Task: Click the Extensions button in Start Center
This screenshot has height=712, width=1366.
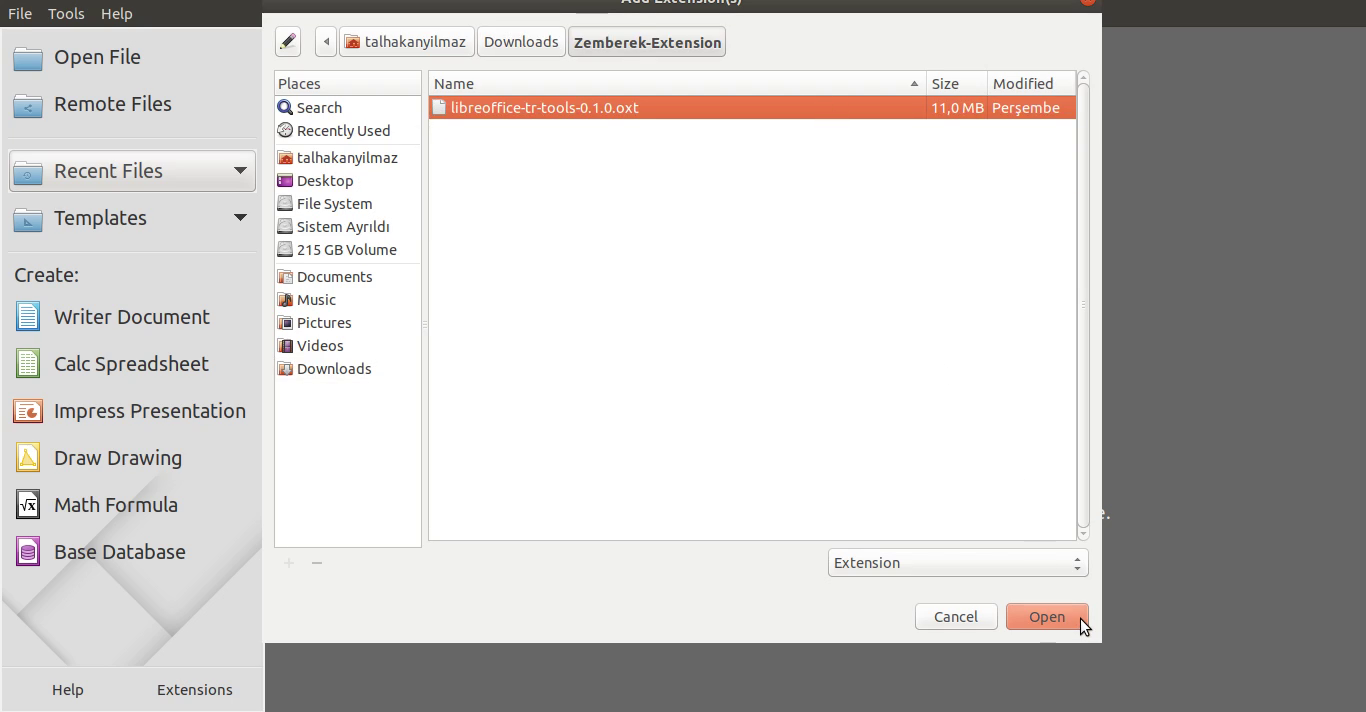Action: (x=194, y=690)
